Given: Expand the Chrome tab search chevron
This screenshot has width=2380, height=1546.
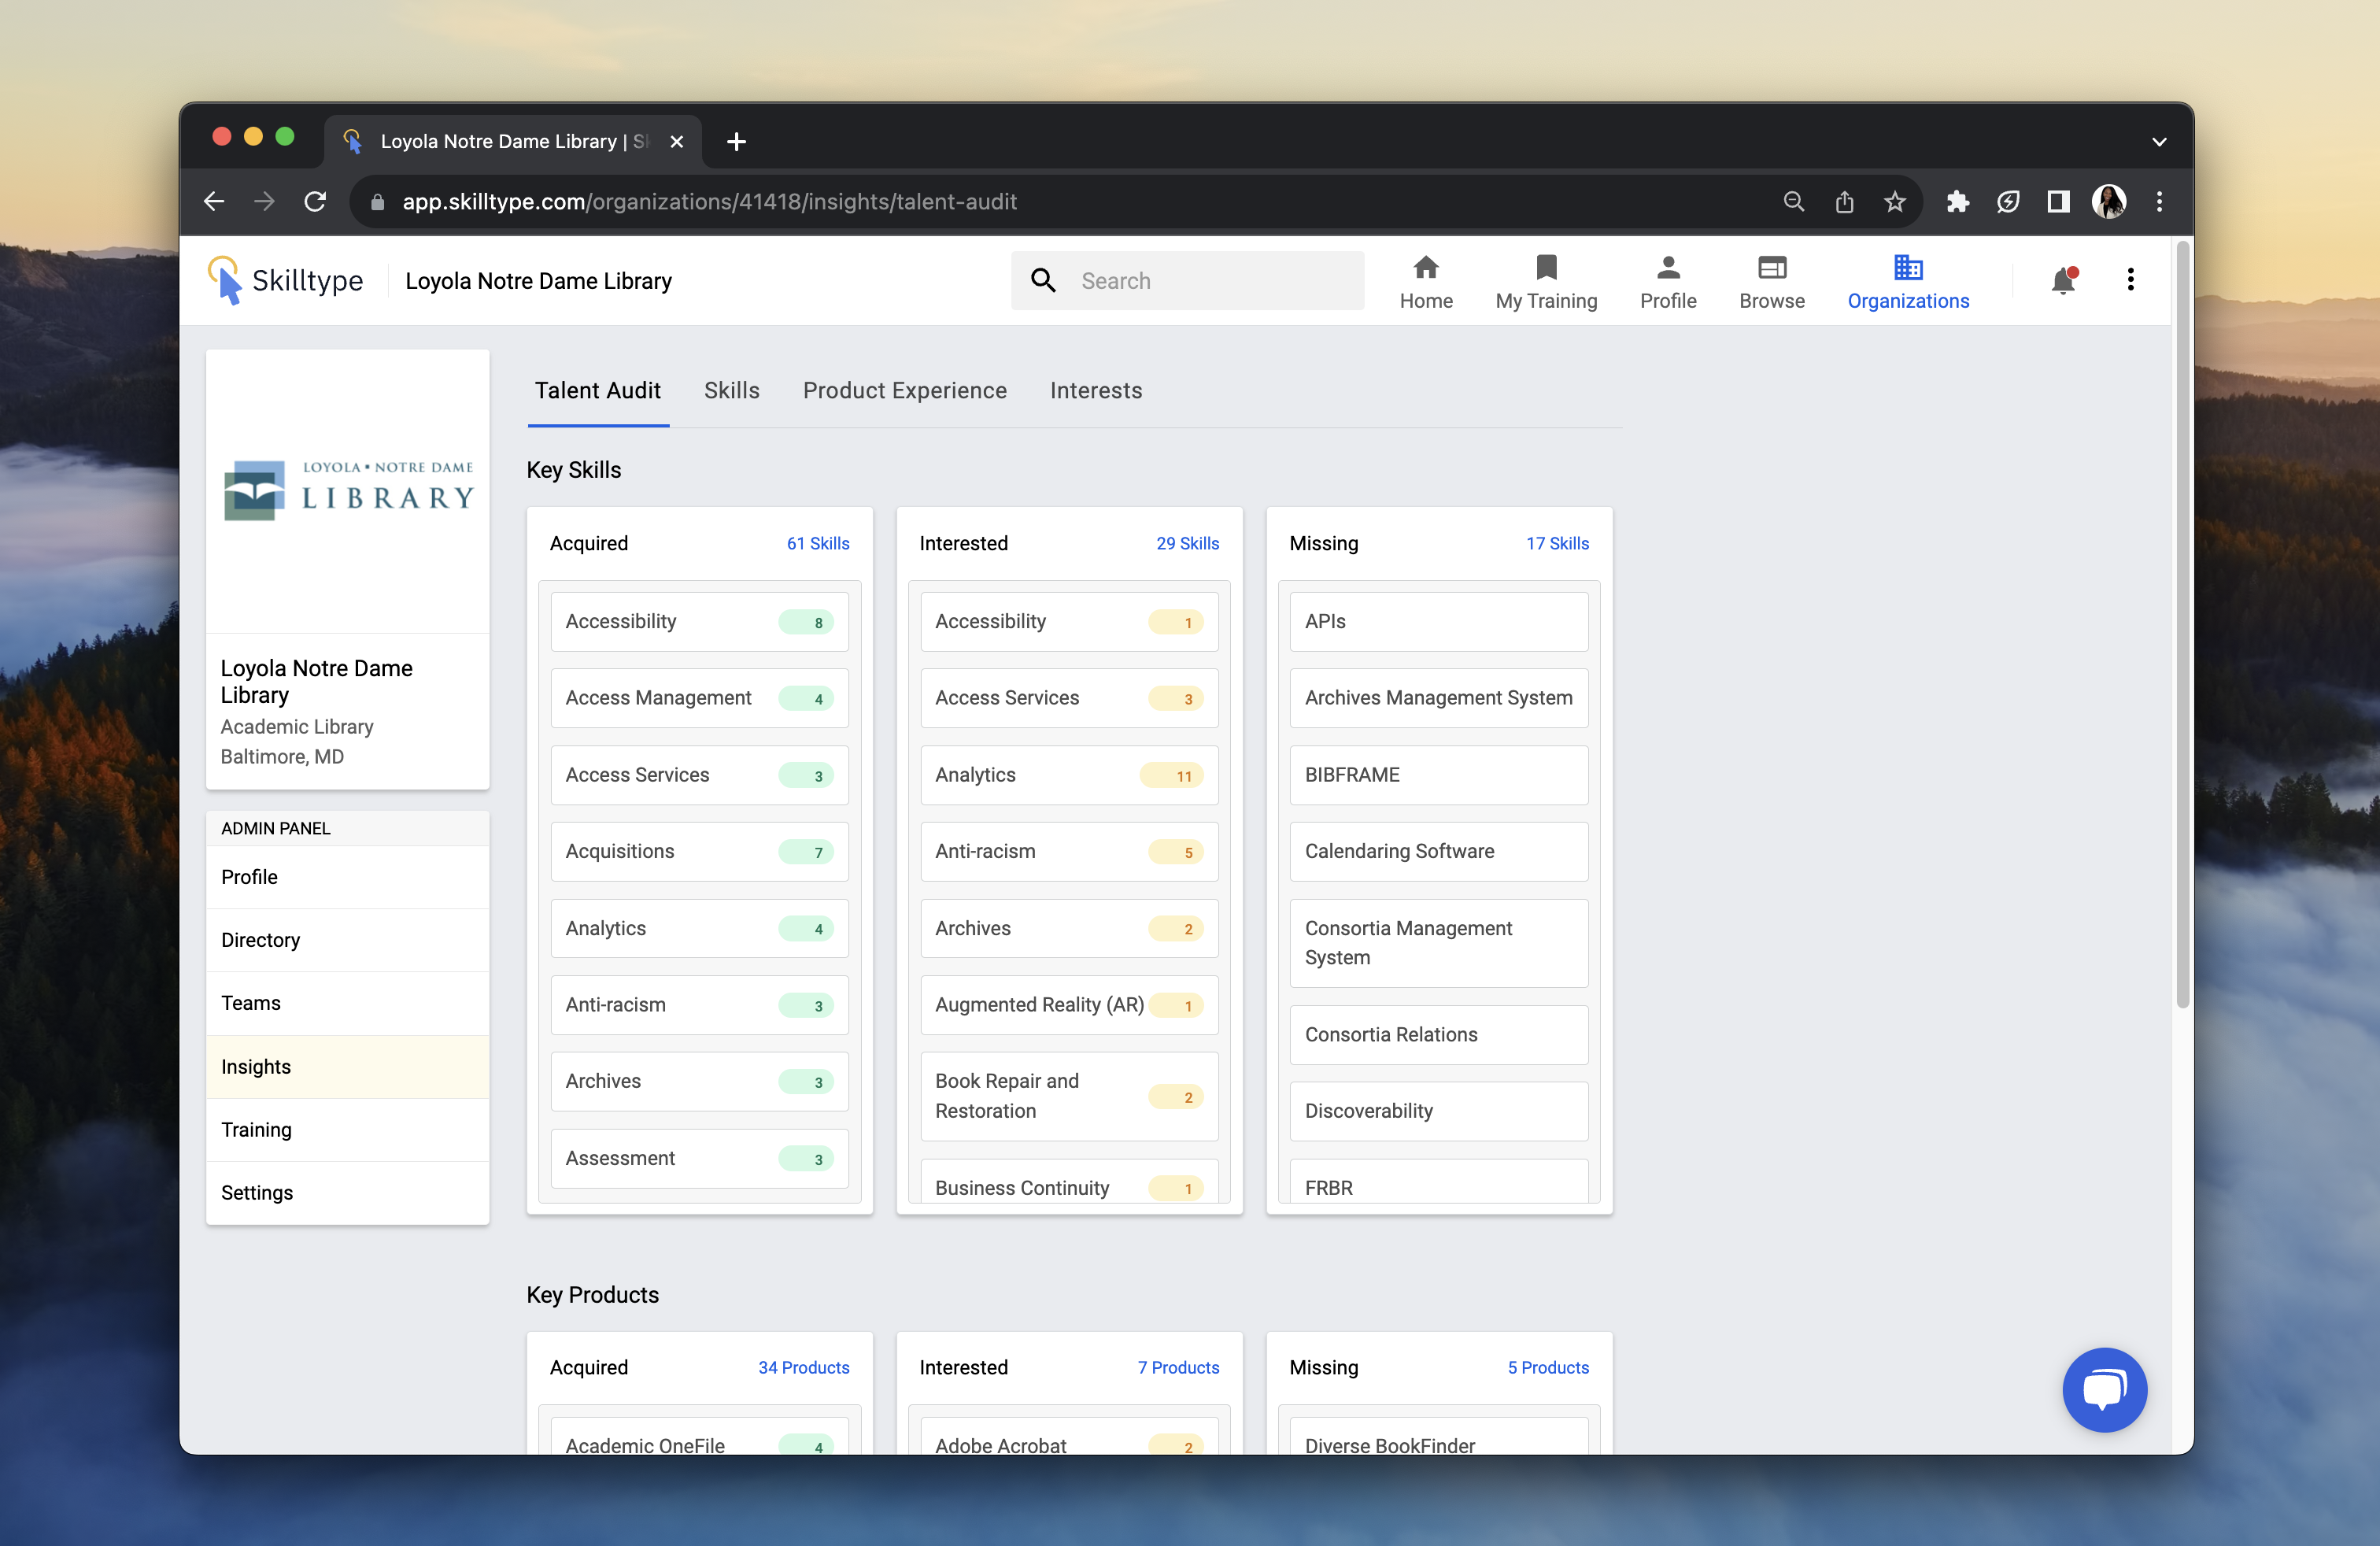Looking at the screenshot, I should [2158, 142].
